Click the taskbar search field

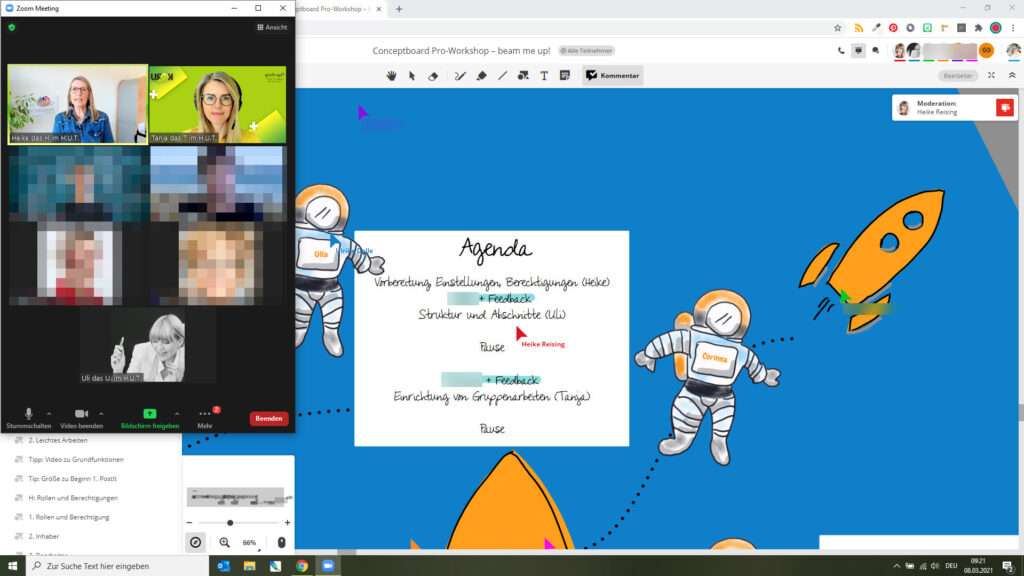click(x=118, y=566)
